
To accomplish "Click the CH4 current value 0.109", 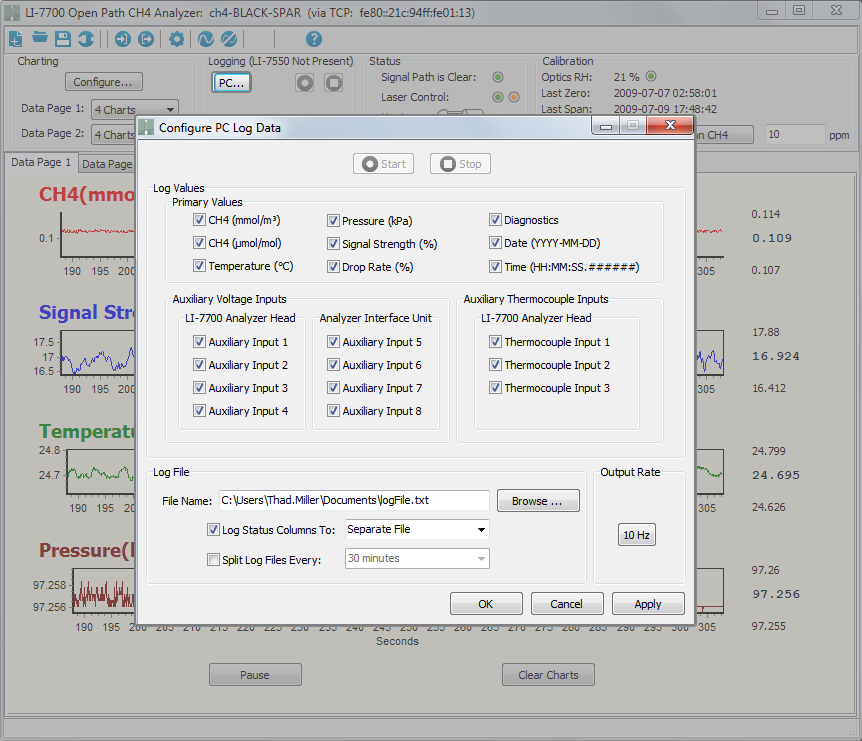I will 772,238.
